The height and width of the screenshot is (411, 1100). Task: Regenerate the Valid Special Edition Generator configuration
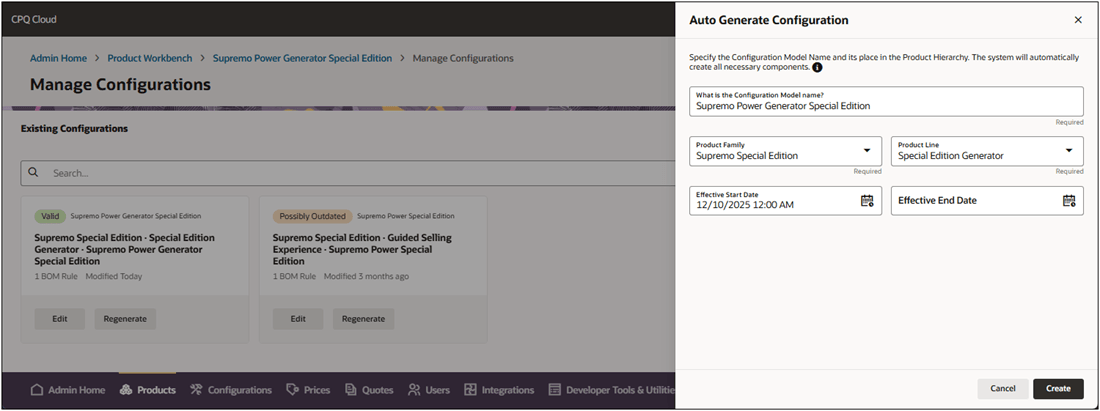point(125,318)
